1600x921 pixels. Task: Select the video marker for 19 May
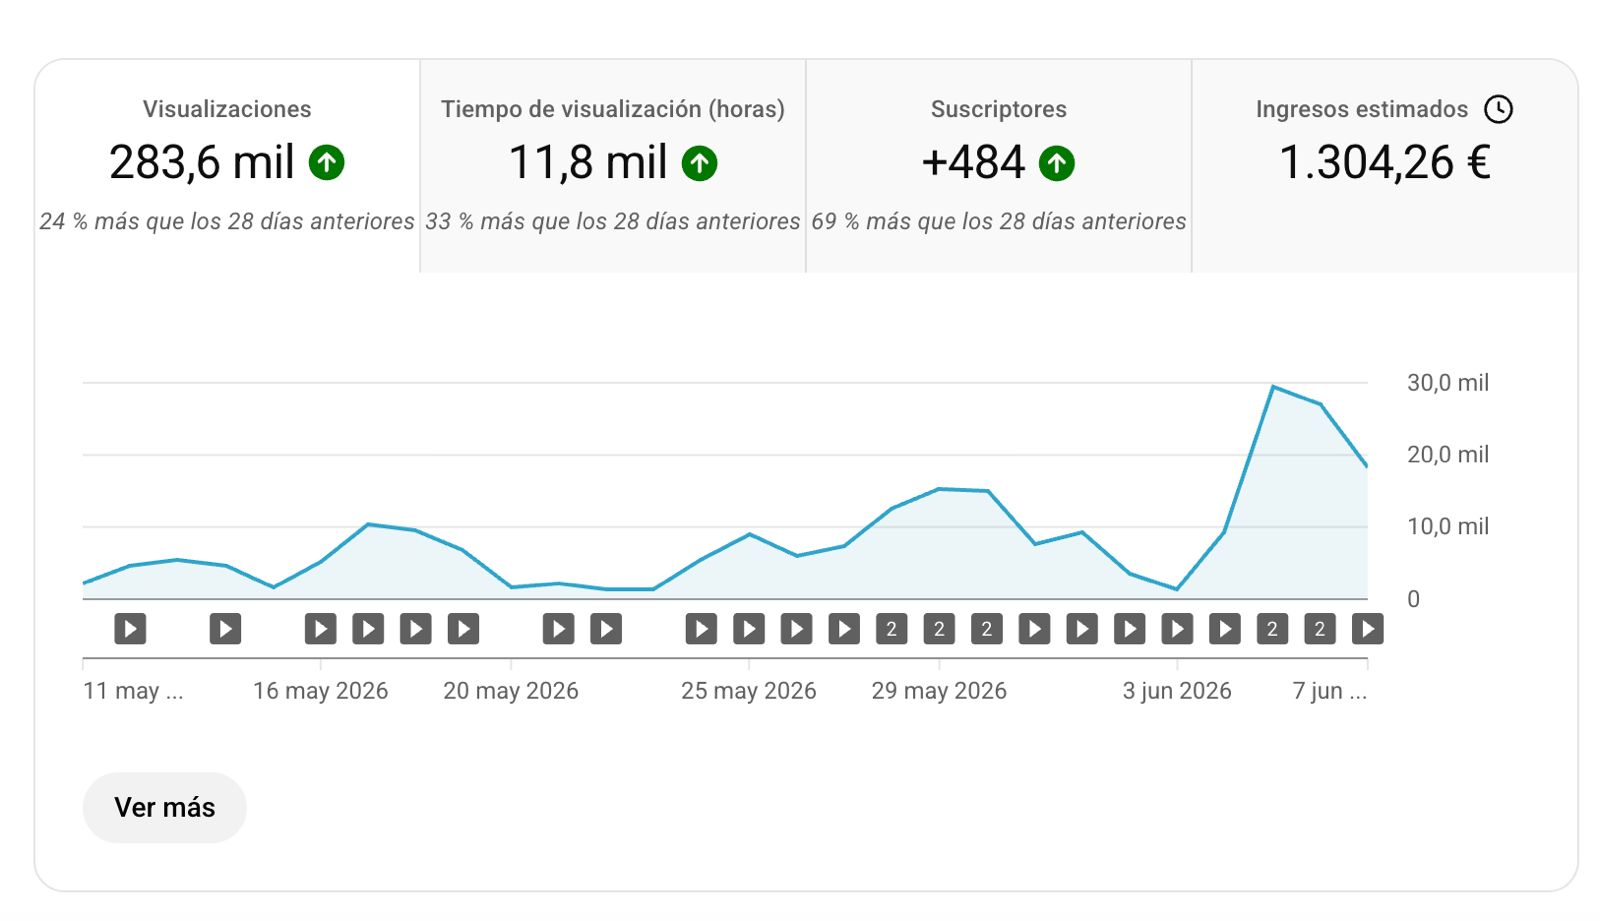click(x=463, y=629)
